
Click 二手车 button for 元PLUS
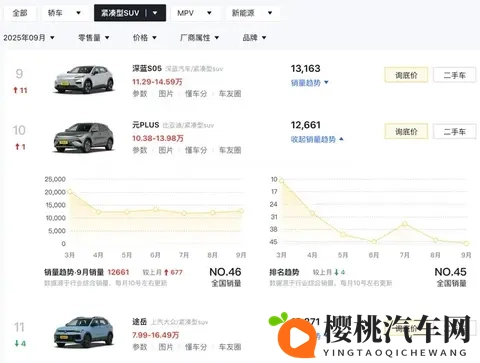click(x=455, y=132)
